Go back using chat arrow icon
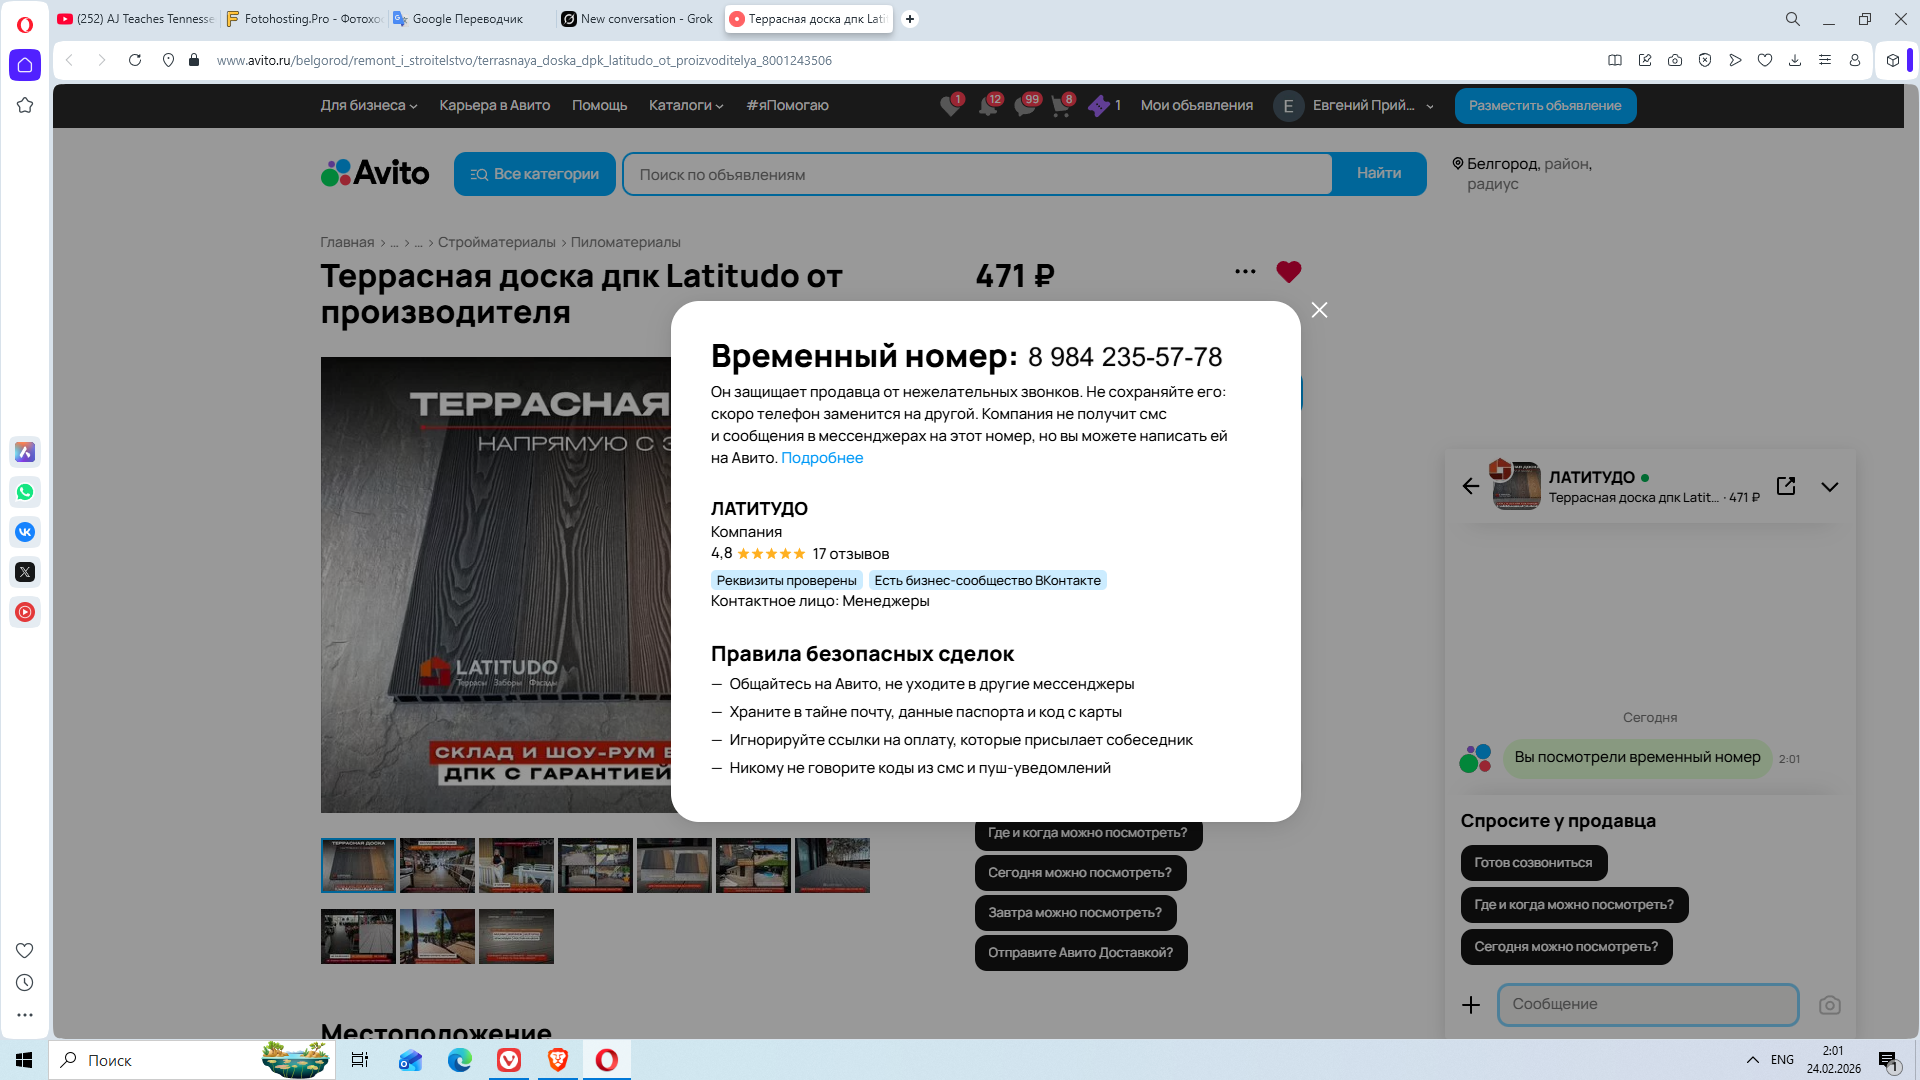The width and height of the screenshot is (1920, 1080). tap(1470, 486)
